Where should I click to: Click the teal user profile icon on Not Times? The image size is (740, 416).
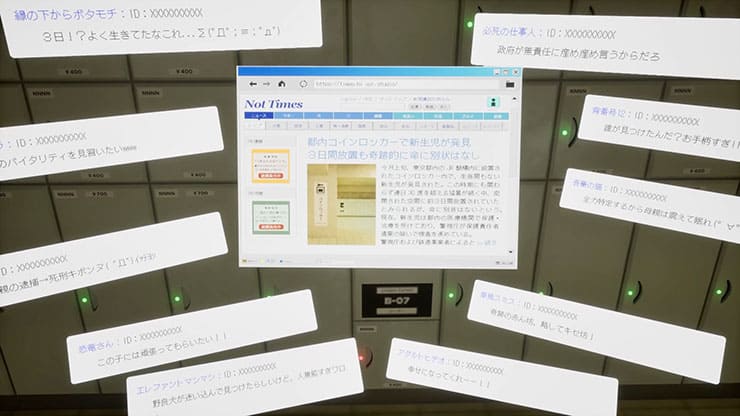click(x=493, y=102)
